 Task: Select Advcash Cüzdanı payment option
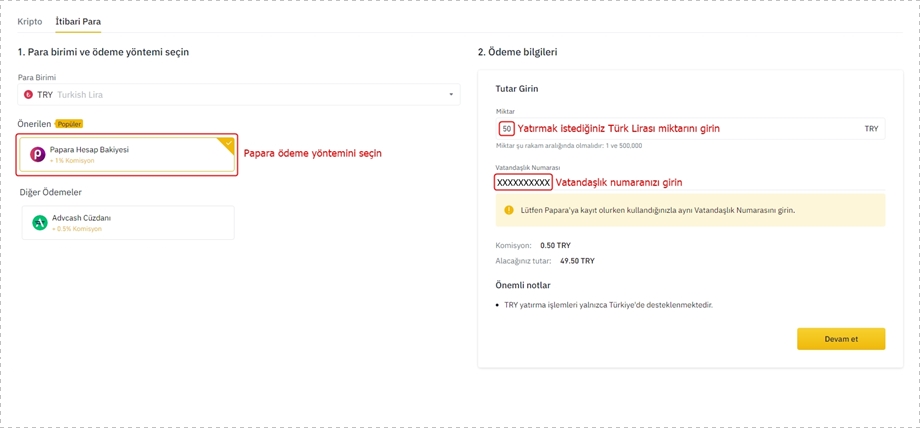pos(128,223)
